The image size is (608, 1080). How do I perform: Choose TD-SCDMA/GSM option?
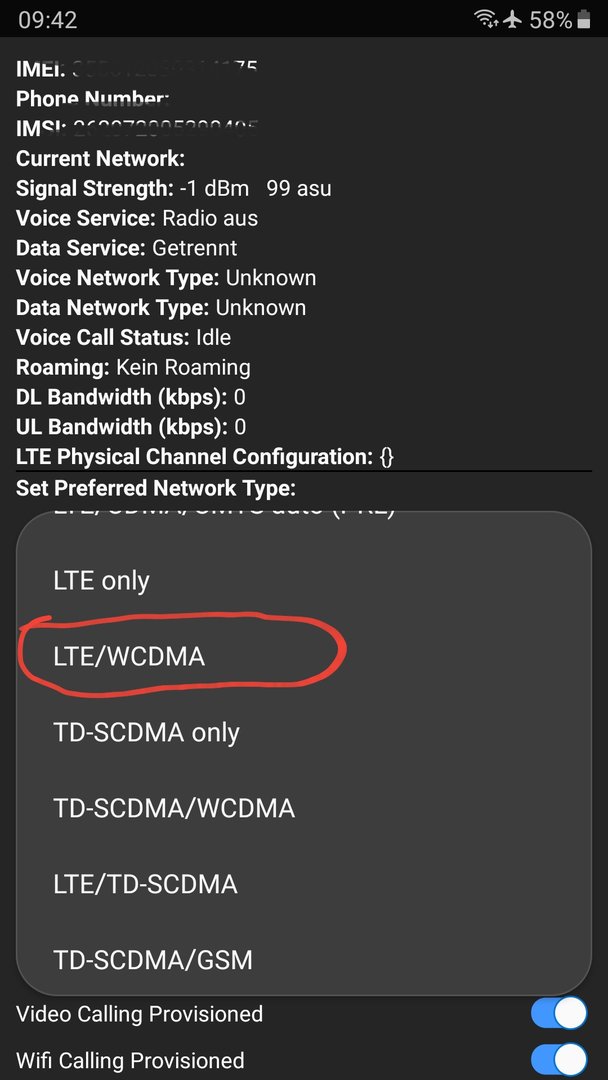coord(304,958)
